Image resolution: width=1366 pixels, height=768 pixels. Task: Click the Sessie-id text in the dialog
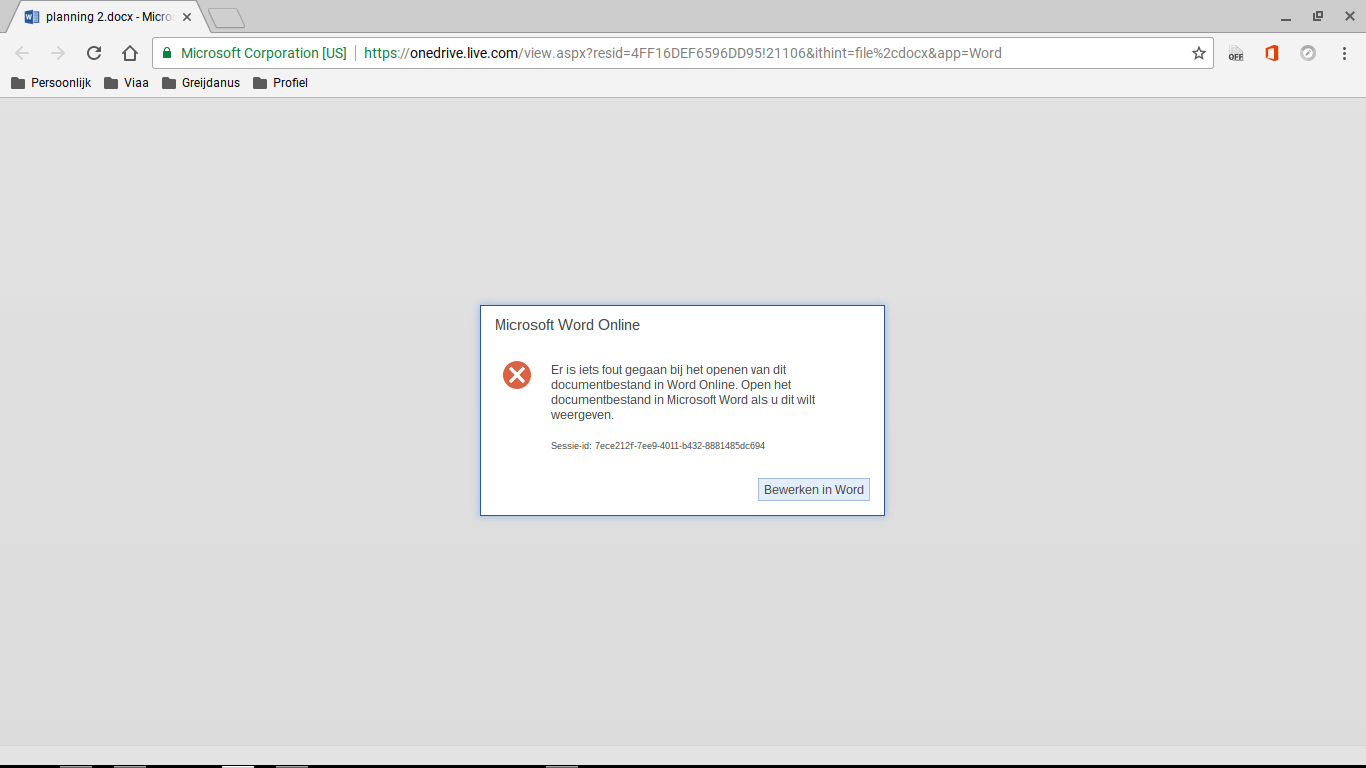tap(658, 446)
